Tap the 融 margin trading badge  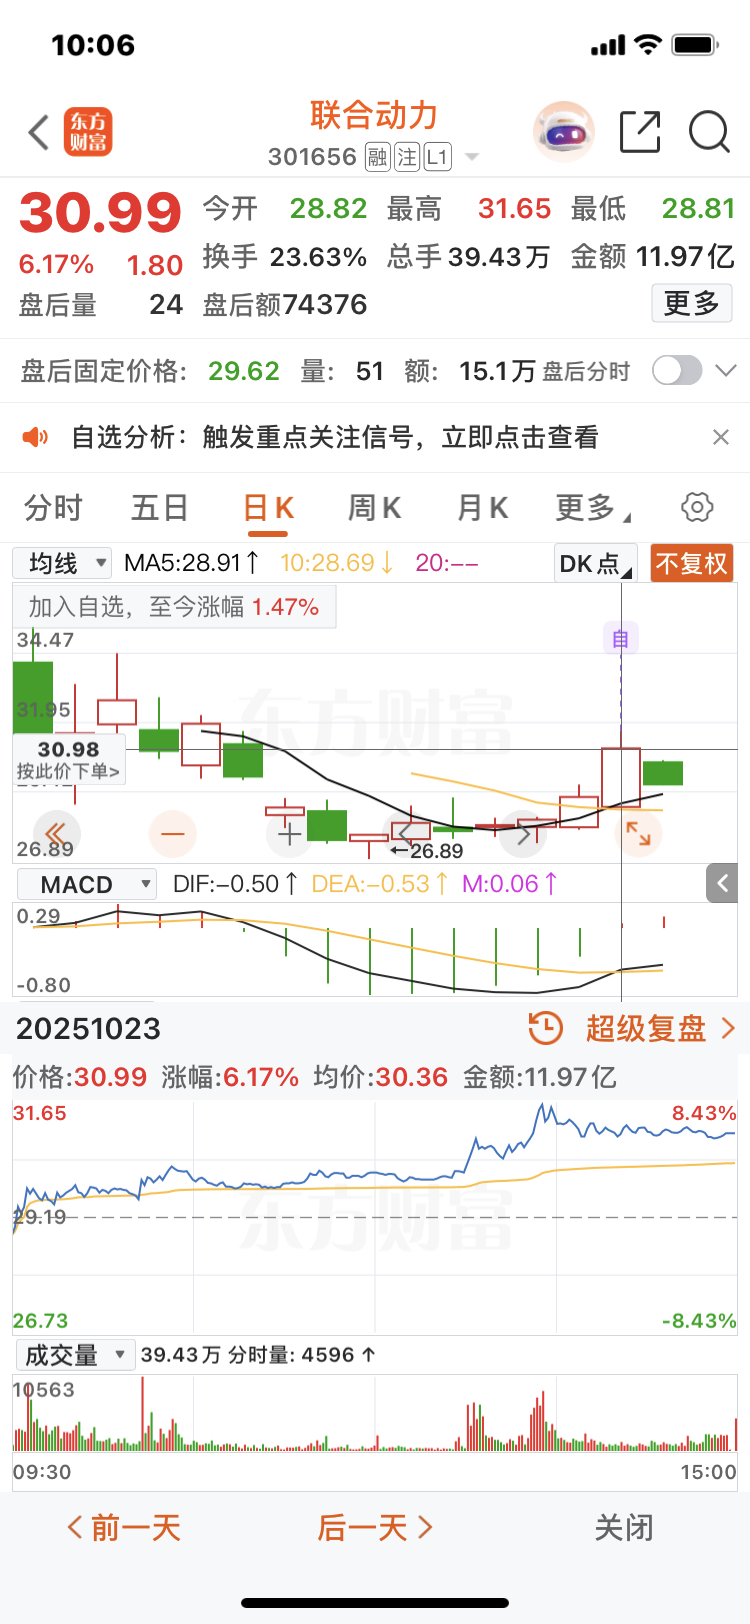click(x=377, y=157)
